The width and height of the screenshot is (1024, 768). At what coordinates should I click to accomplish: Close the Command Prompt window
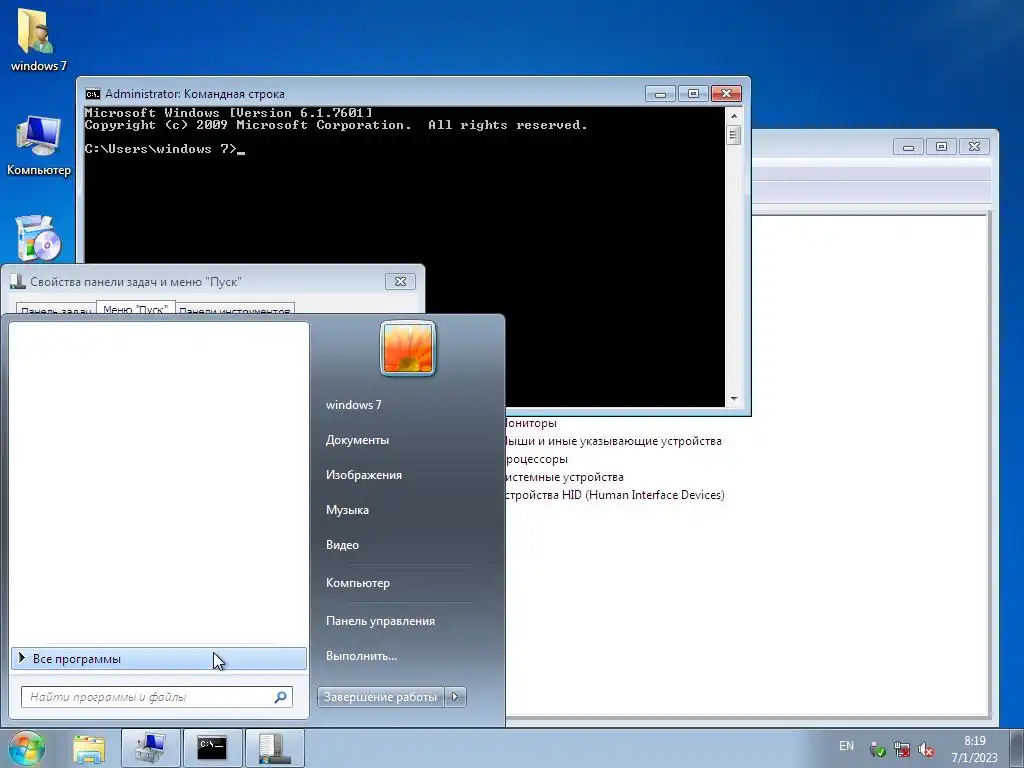pos(726,94)
